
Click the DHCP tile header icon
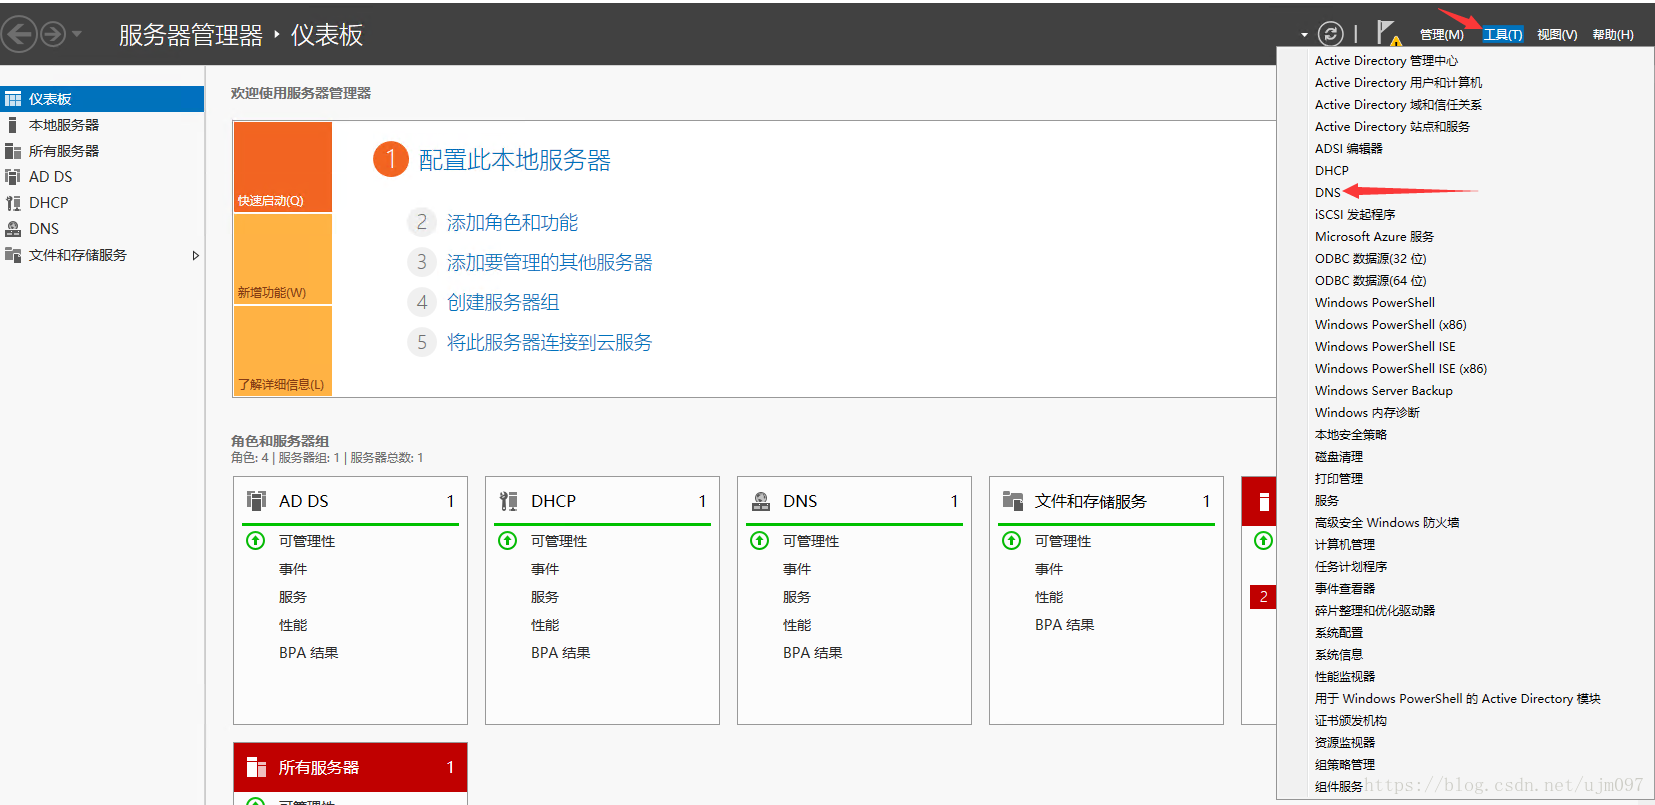pyautogui.click(x=509, y=501)
